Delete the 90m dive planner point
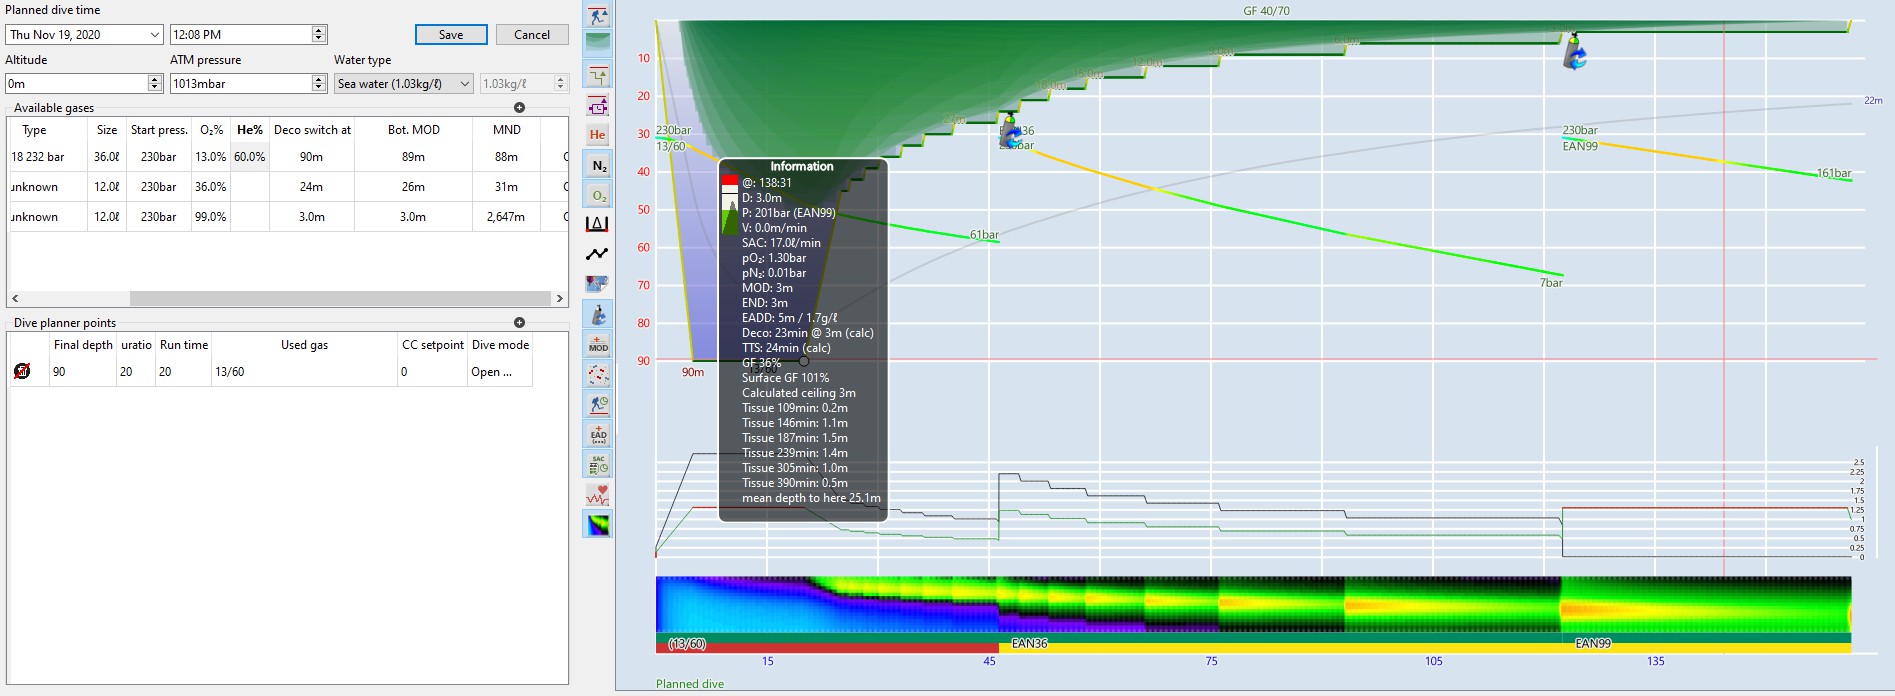Image resolution: width=1895 pixels, height=696 pixels. click(x=22, y=371)
